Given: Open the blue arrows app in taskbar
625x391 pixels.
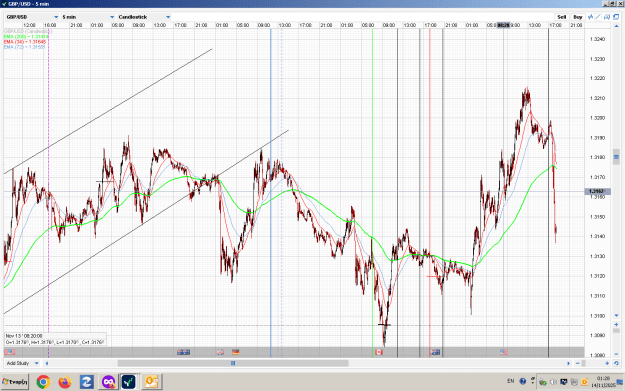Looking at the screenshot, I should (x=86, y=382).
